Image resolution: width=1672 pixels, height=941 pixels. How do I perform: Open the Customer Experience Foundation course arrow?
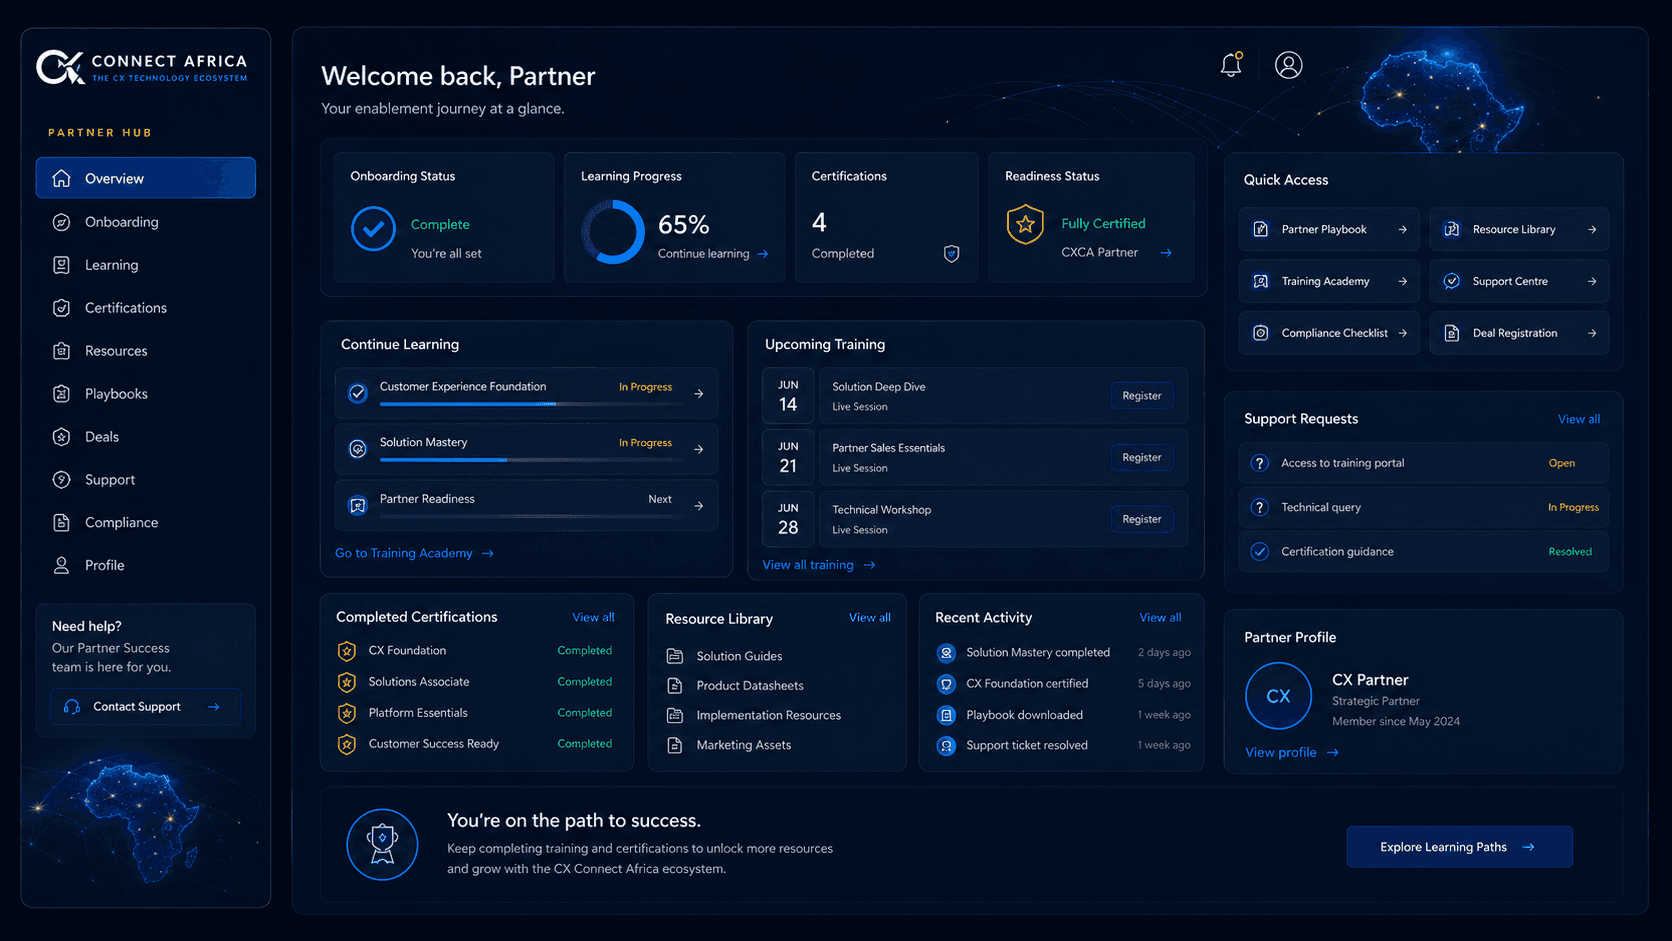699,394
